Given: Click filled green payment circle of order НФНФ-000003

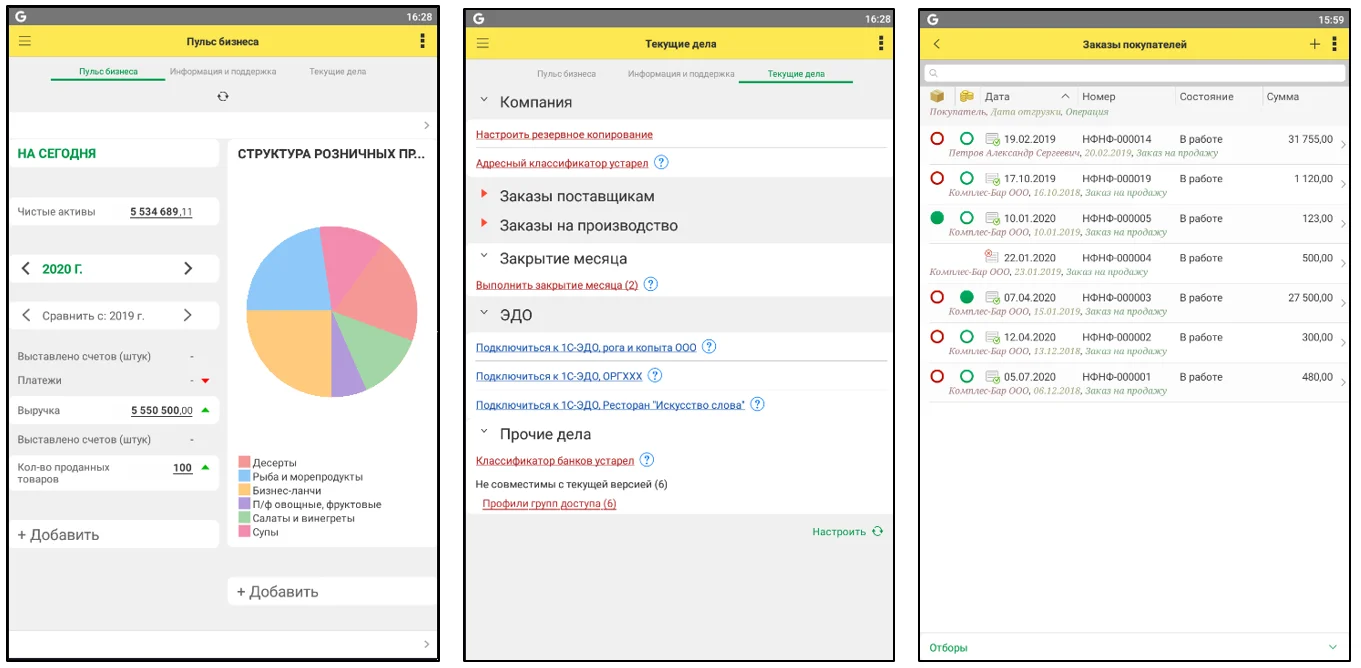Looking at the screenshot, I should (x=966, y=297).
